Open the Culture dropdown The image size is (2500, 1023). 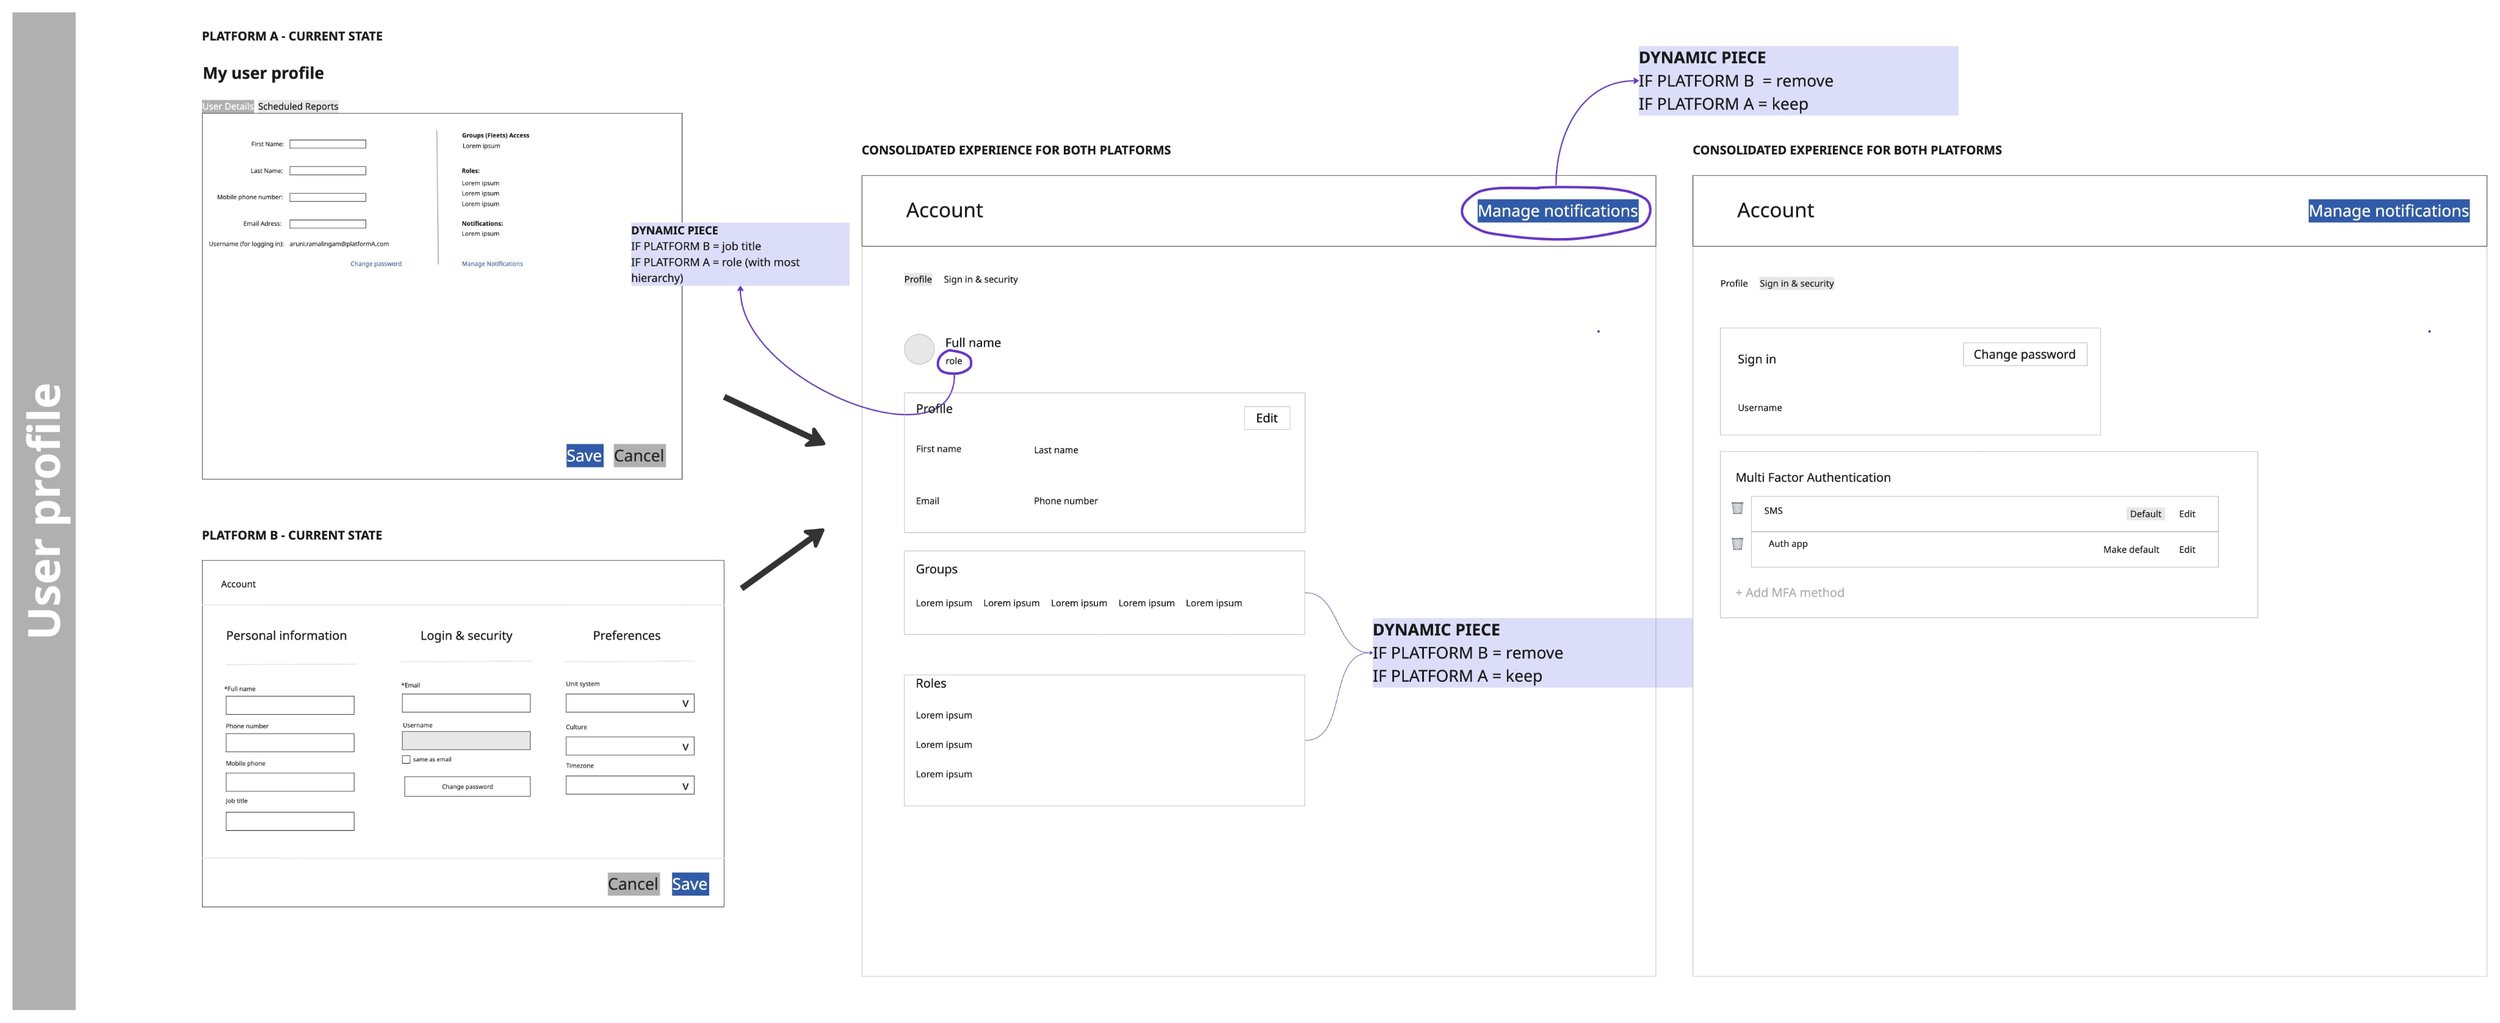click(630, 746)
